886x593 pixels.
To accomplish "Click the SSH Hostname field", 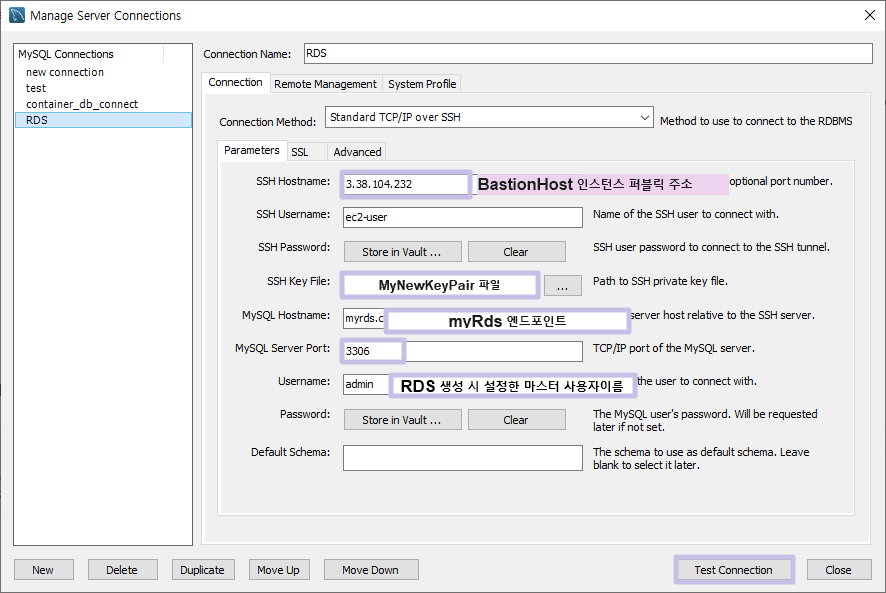I will coord(406,184).
